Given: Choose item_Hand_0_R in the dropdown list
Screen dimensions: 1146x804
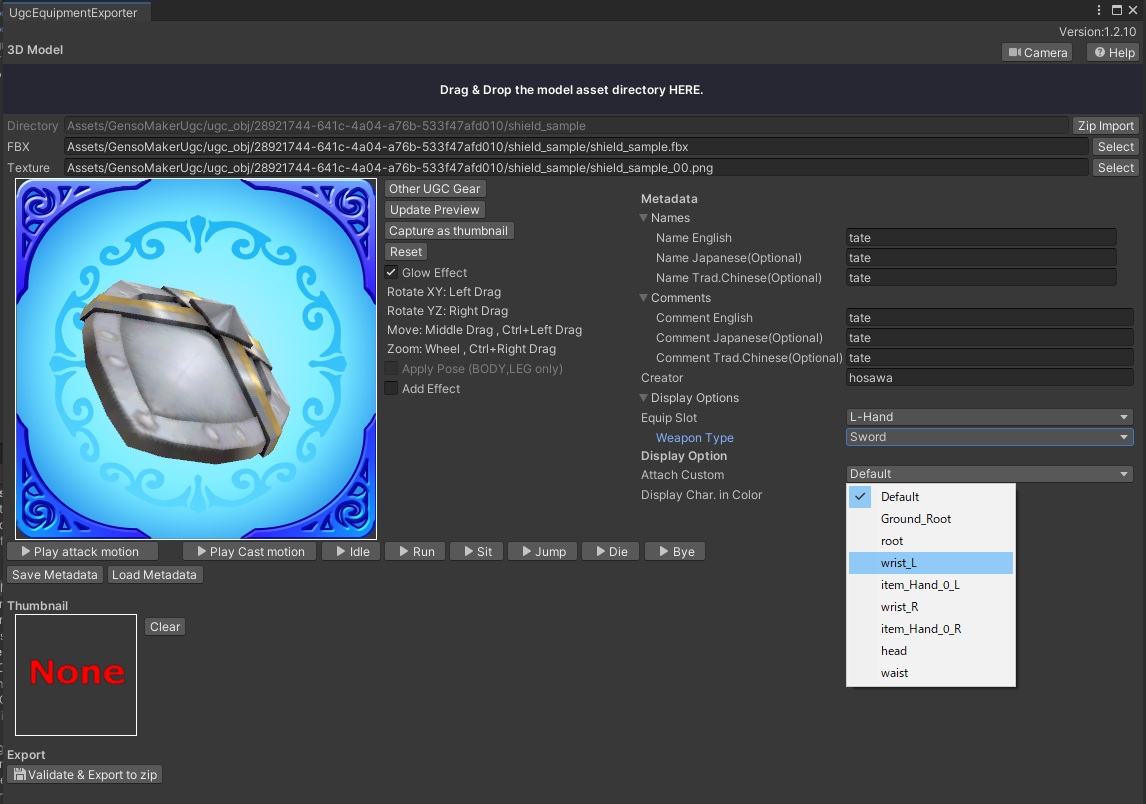Looking at the screenshot, I should point(930,629).
